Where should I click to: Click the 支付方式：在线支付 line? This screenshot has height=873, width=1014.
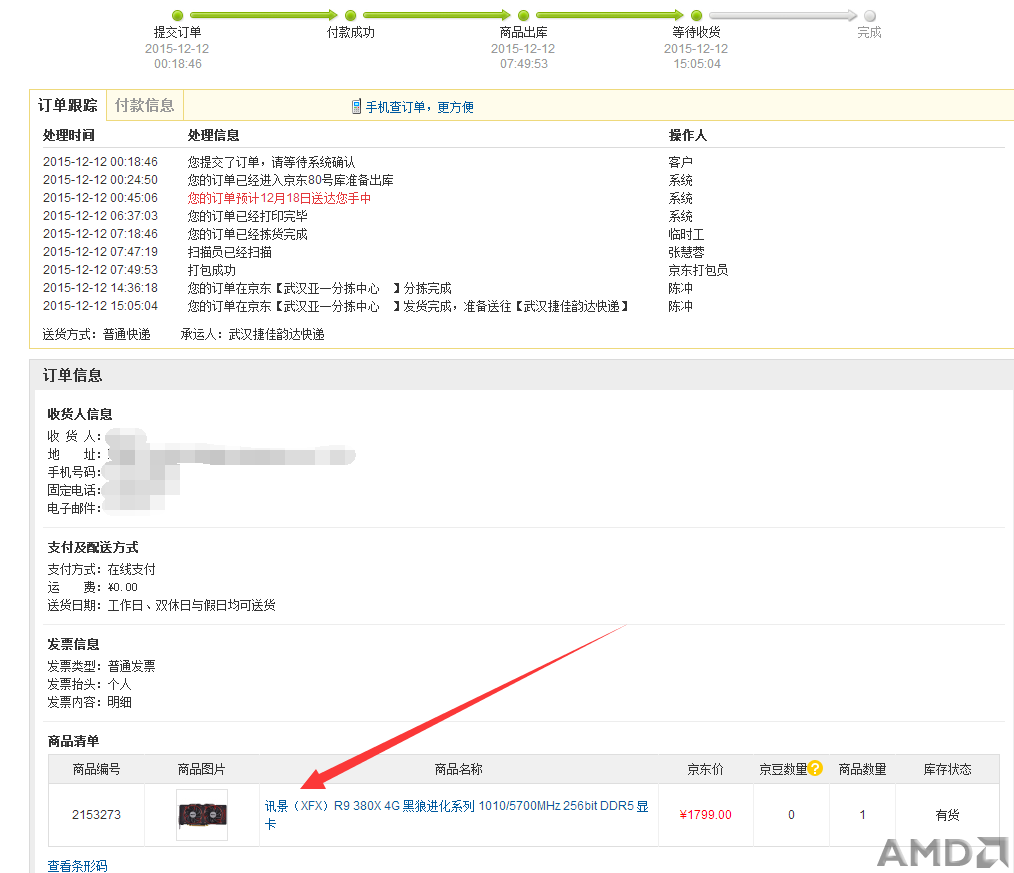(102, 570)
